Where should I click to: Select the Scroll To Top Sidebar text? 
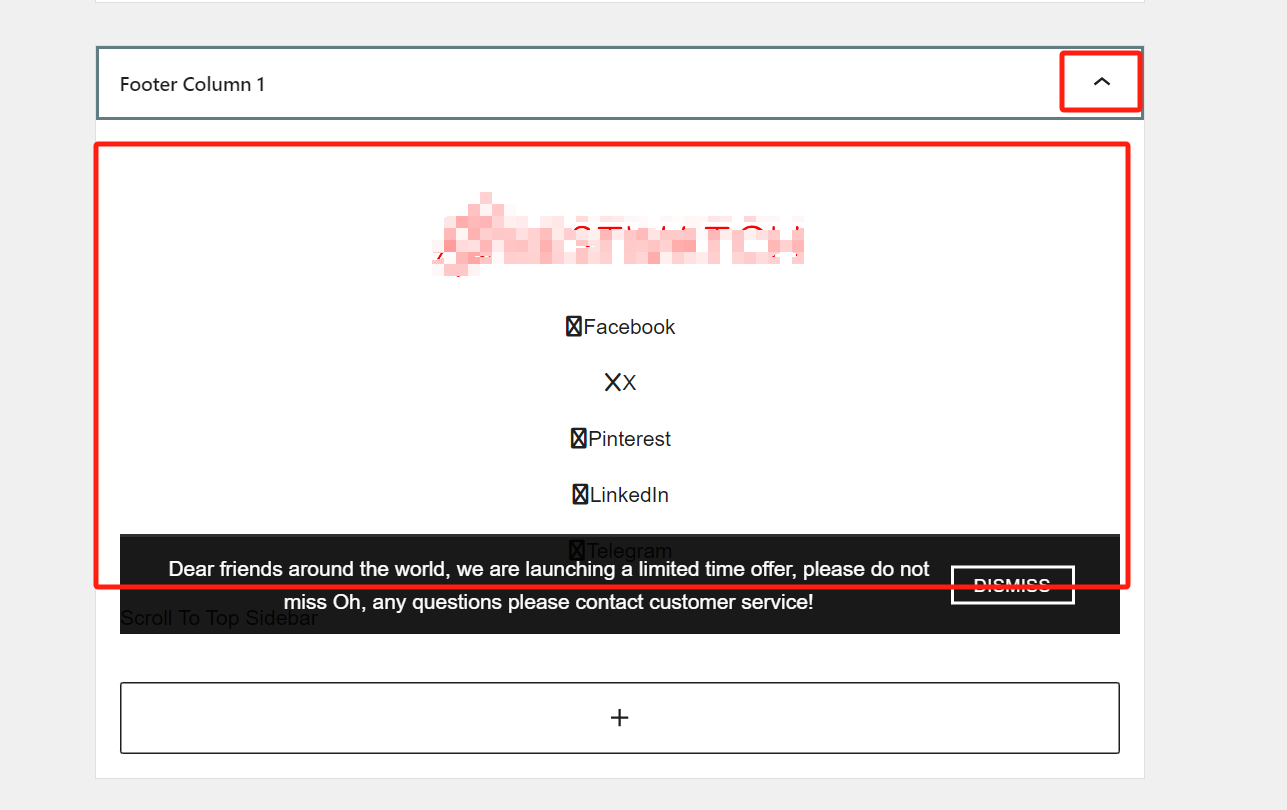pyautogui.click(x=218, y=618)
